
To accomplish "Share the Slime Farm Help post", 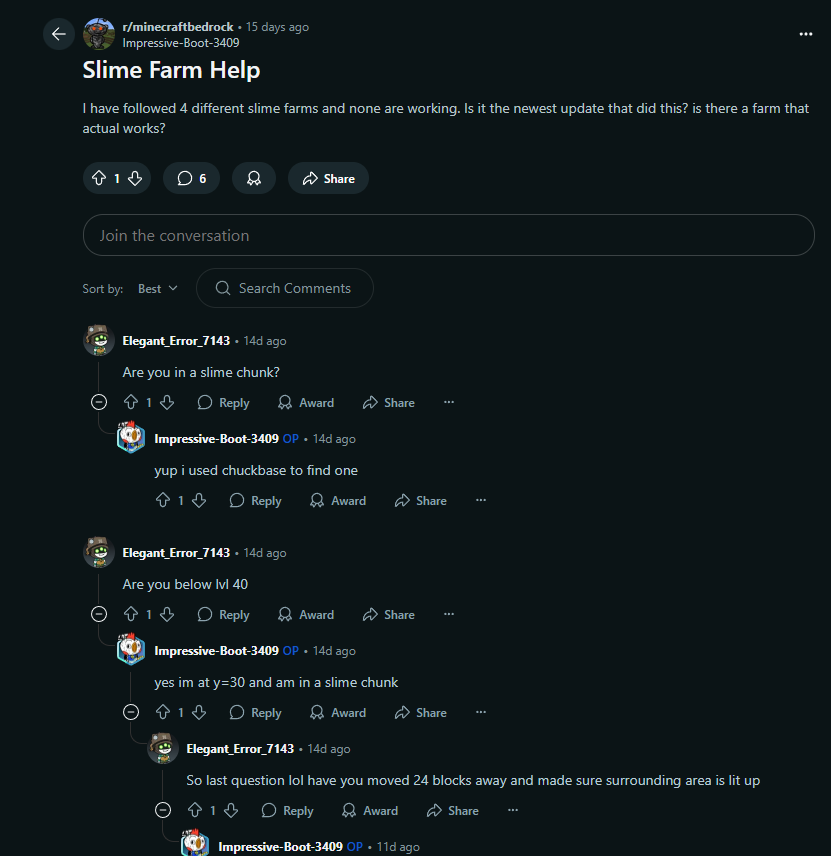I will point(328,178).
